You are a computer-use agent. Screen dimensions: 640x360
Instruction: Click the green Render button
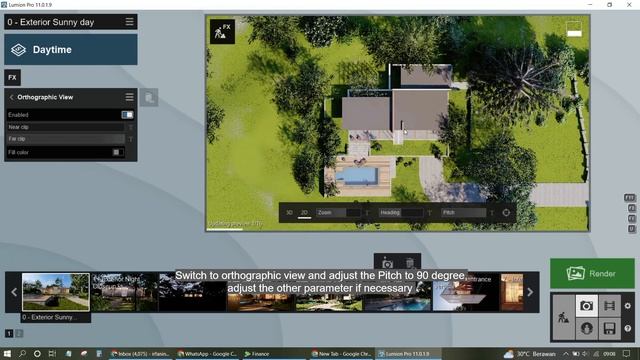pos(592,273)
